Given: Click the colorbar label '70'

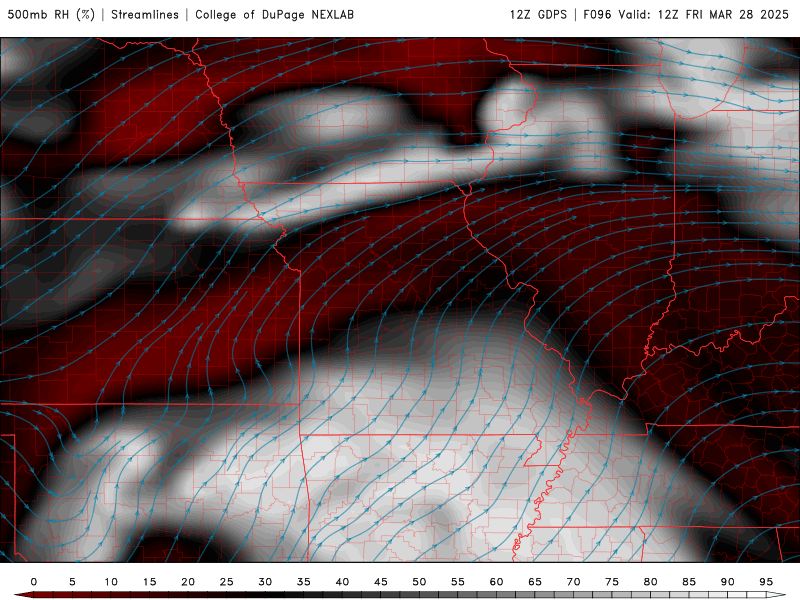Looking at the screenshot, I should (x=573, y=582).
